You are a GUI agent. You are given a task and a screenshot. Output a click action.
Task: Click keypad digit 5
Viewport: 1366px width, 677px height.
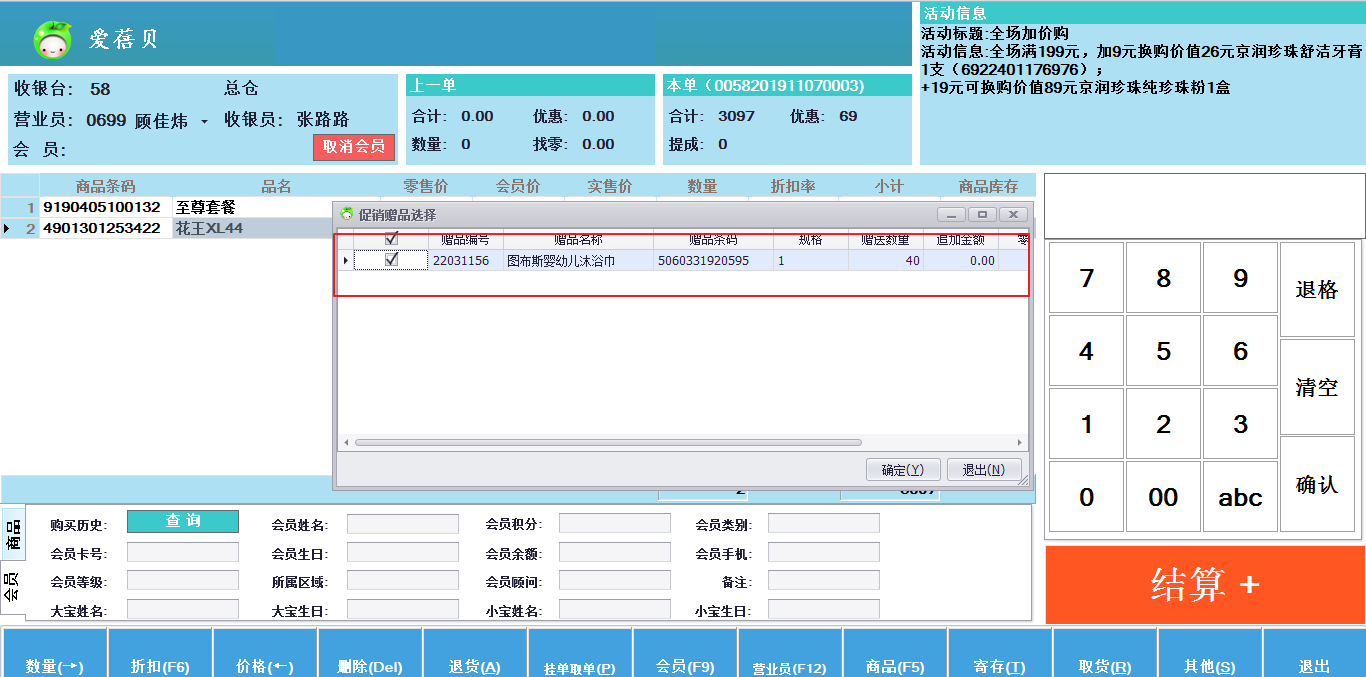pos(1163,351)
